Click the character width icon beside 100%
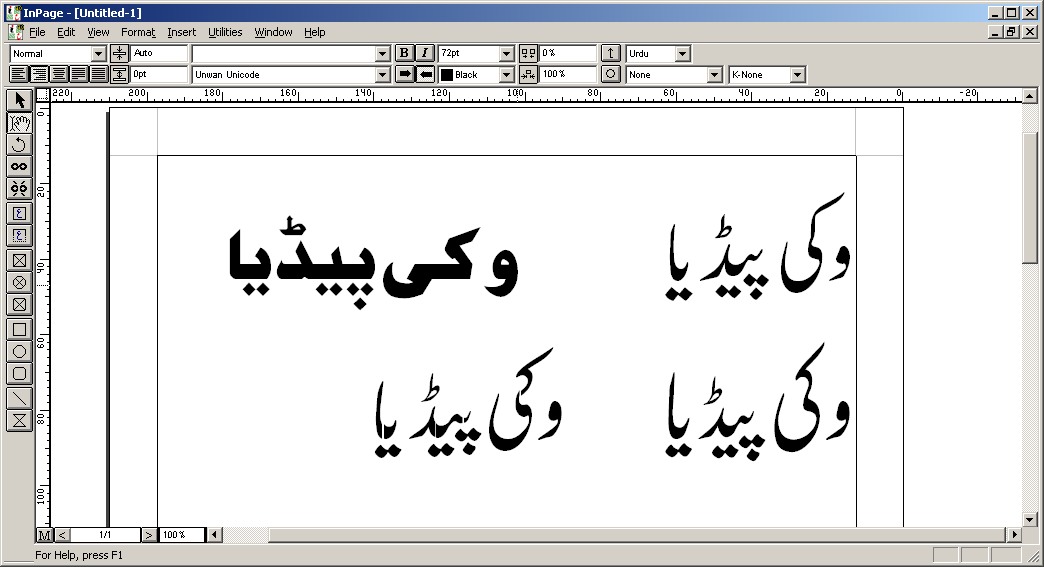 point(528,75)
